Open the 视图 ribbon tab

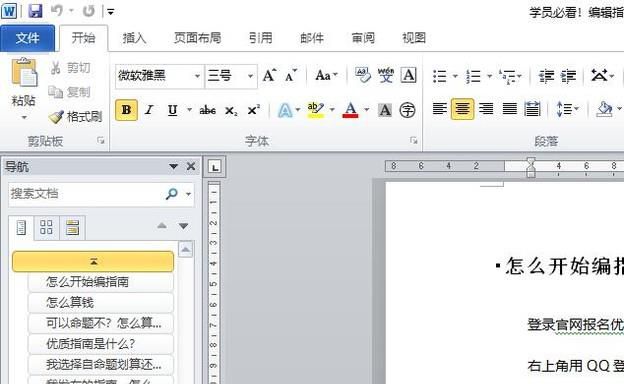(x=414, y=38)
